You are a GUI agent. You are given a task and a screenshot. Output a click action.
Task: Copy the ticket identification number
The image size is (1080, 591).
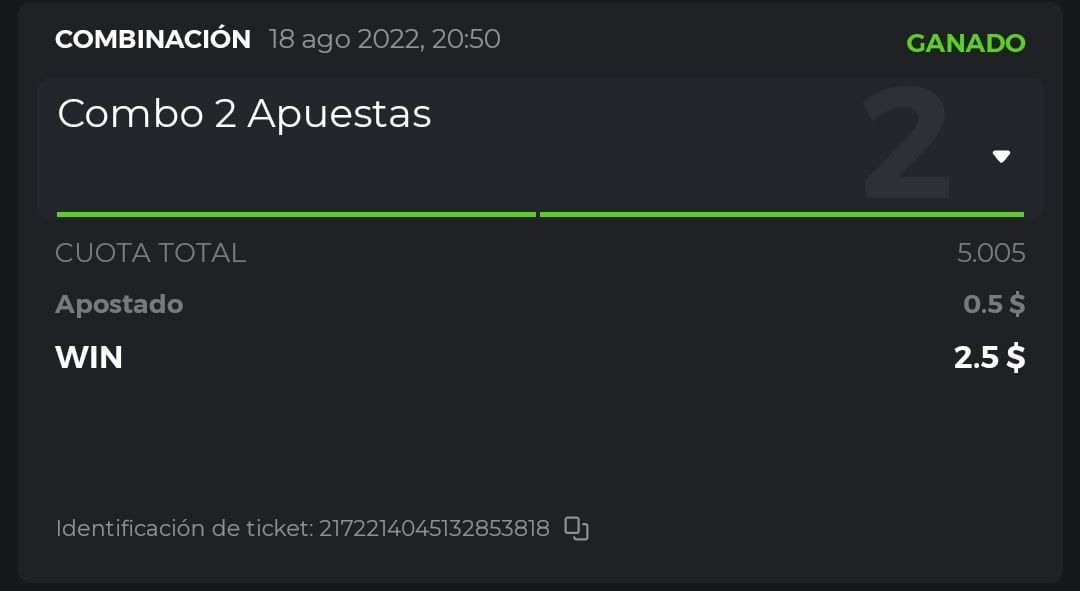coord(577,528)
